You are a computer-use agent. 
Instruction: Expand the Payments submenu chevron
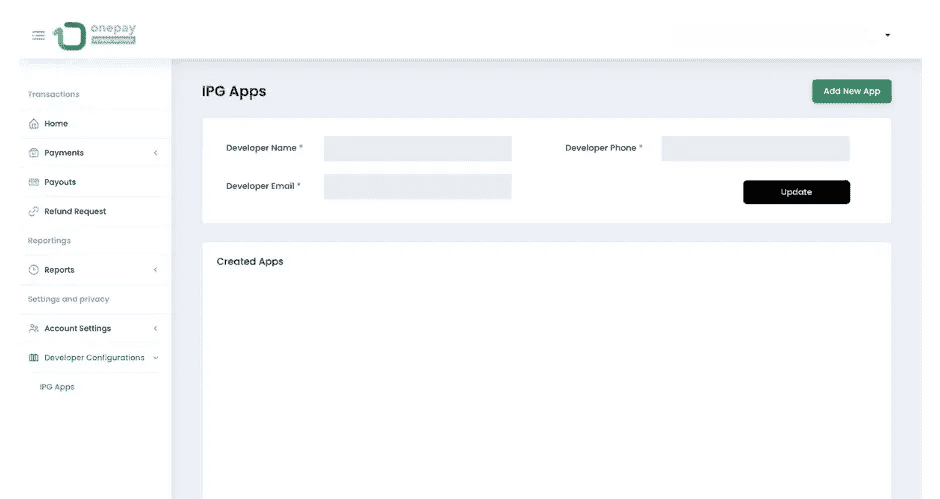(x=155, y=153)
